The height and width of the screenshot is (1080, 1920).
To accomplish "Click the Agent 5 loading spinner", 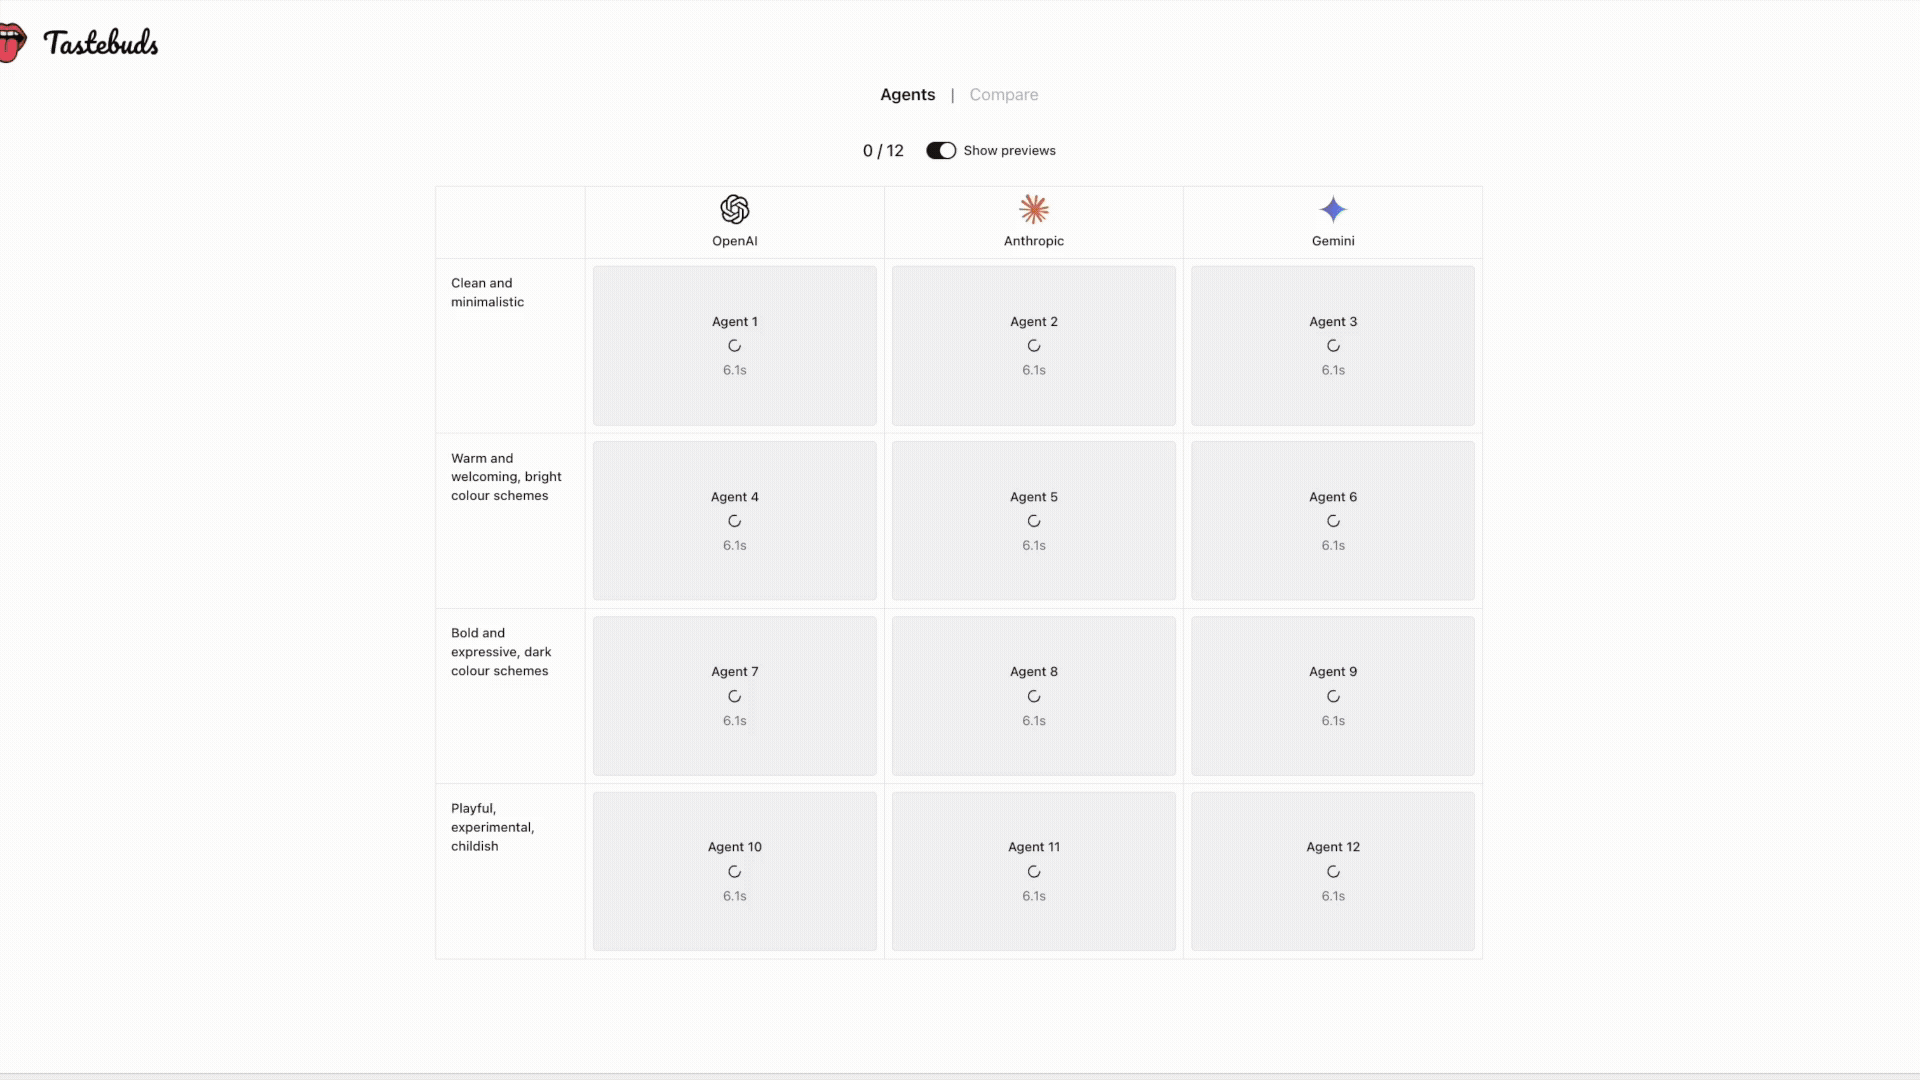I will (x=1033, y=521).
